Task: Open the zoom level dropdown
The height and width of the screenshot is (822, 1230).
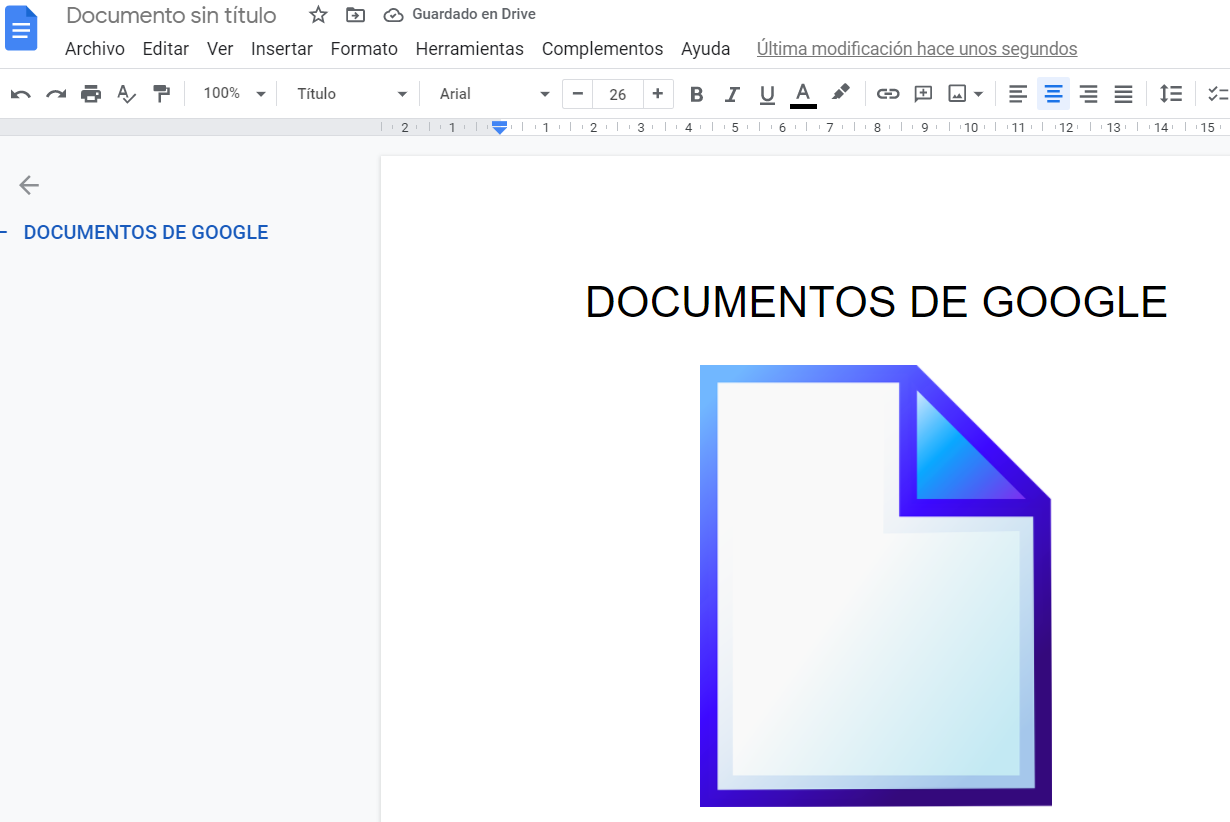Action: pos(231,93)
